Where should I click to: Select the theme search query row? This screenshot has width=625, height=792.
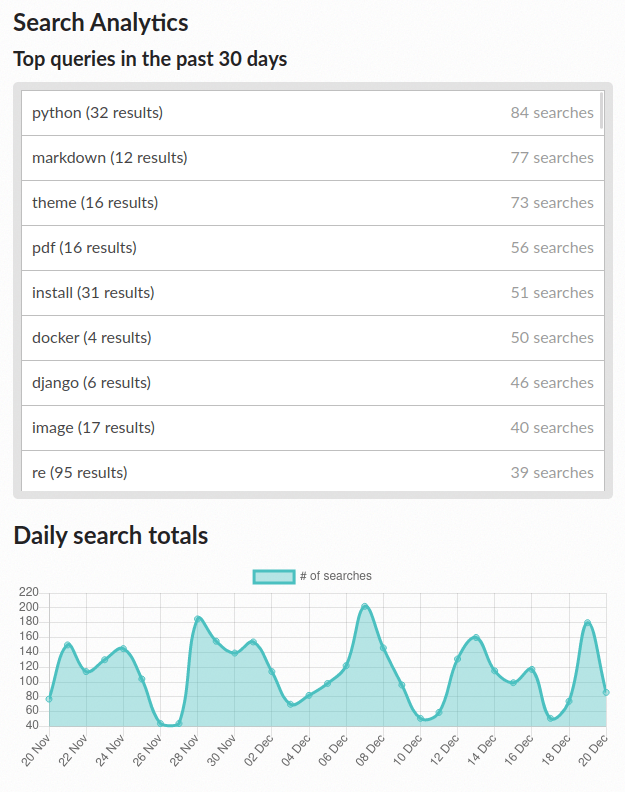point(313,203)
